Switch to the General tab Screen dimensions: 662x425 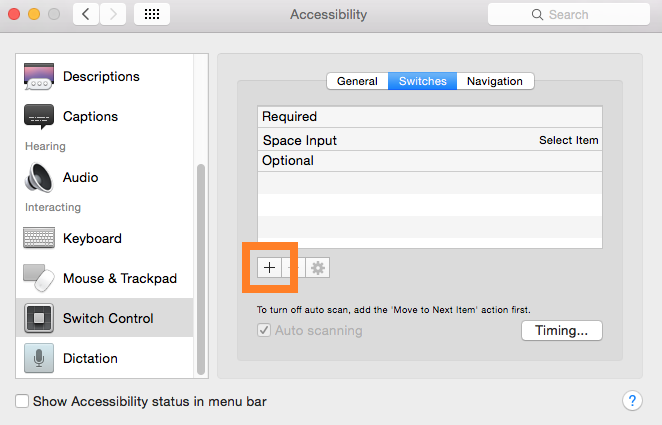pos(357,81)
